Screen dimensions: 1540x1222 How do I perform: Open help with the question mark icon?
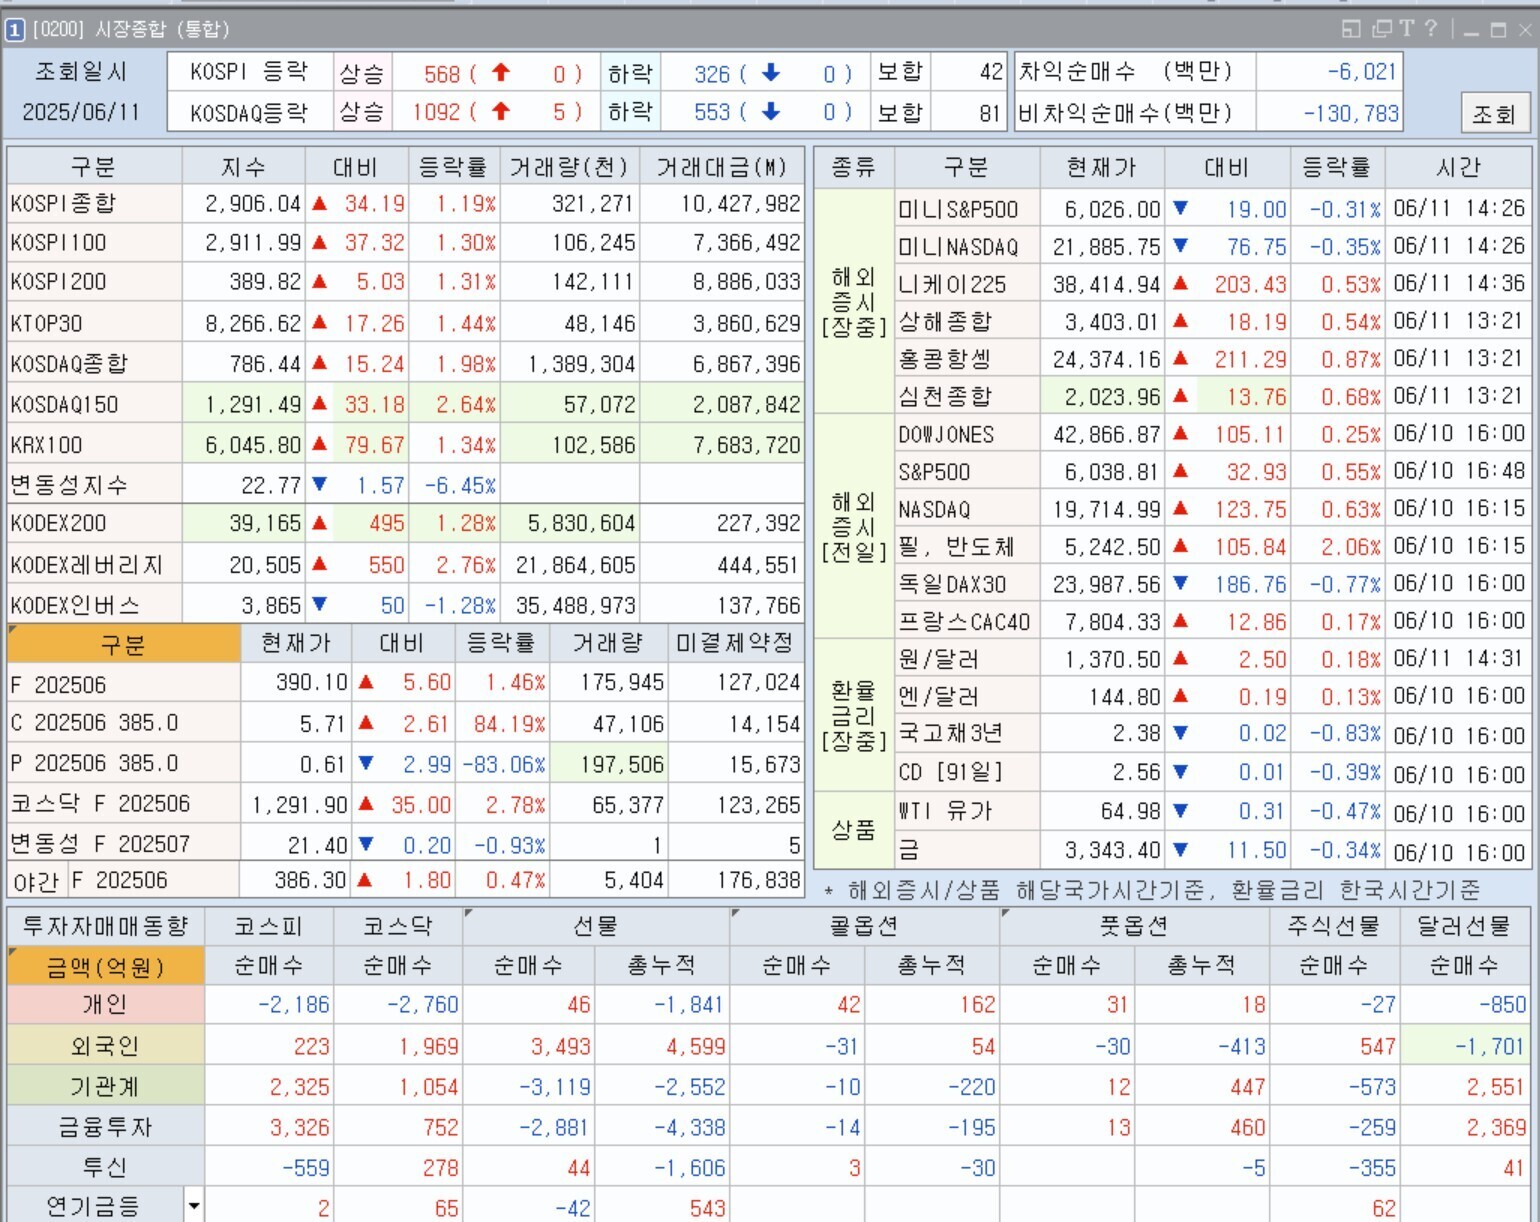[1431, 29]
